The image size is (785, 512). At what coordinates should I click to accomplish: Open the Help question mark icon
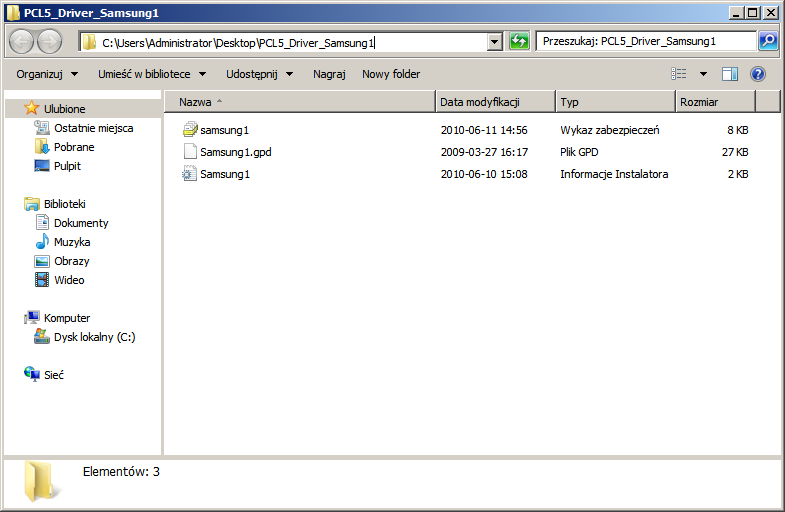(x=757, y=74)
